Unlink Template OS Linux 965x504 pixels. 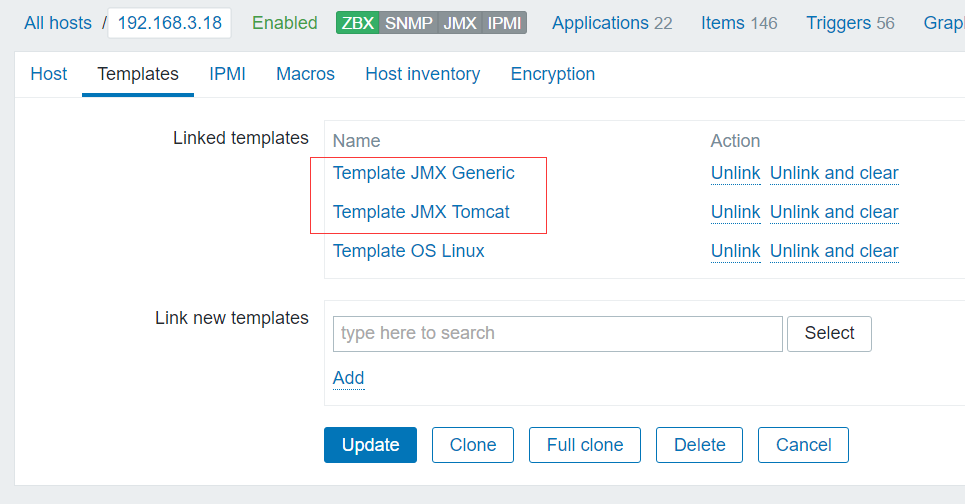coord(735,251)
